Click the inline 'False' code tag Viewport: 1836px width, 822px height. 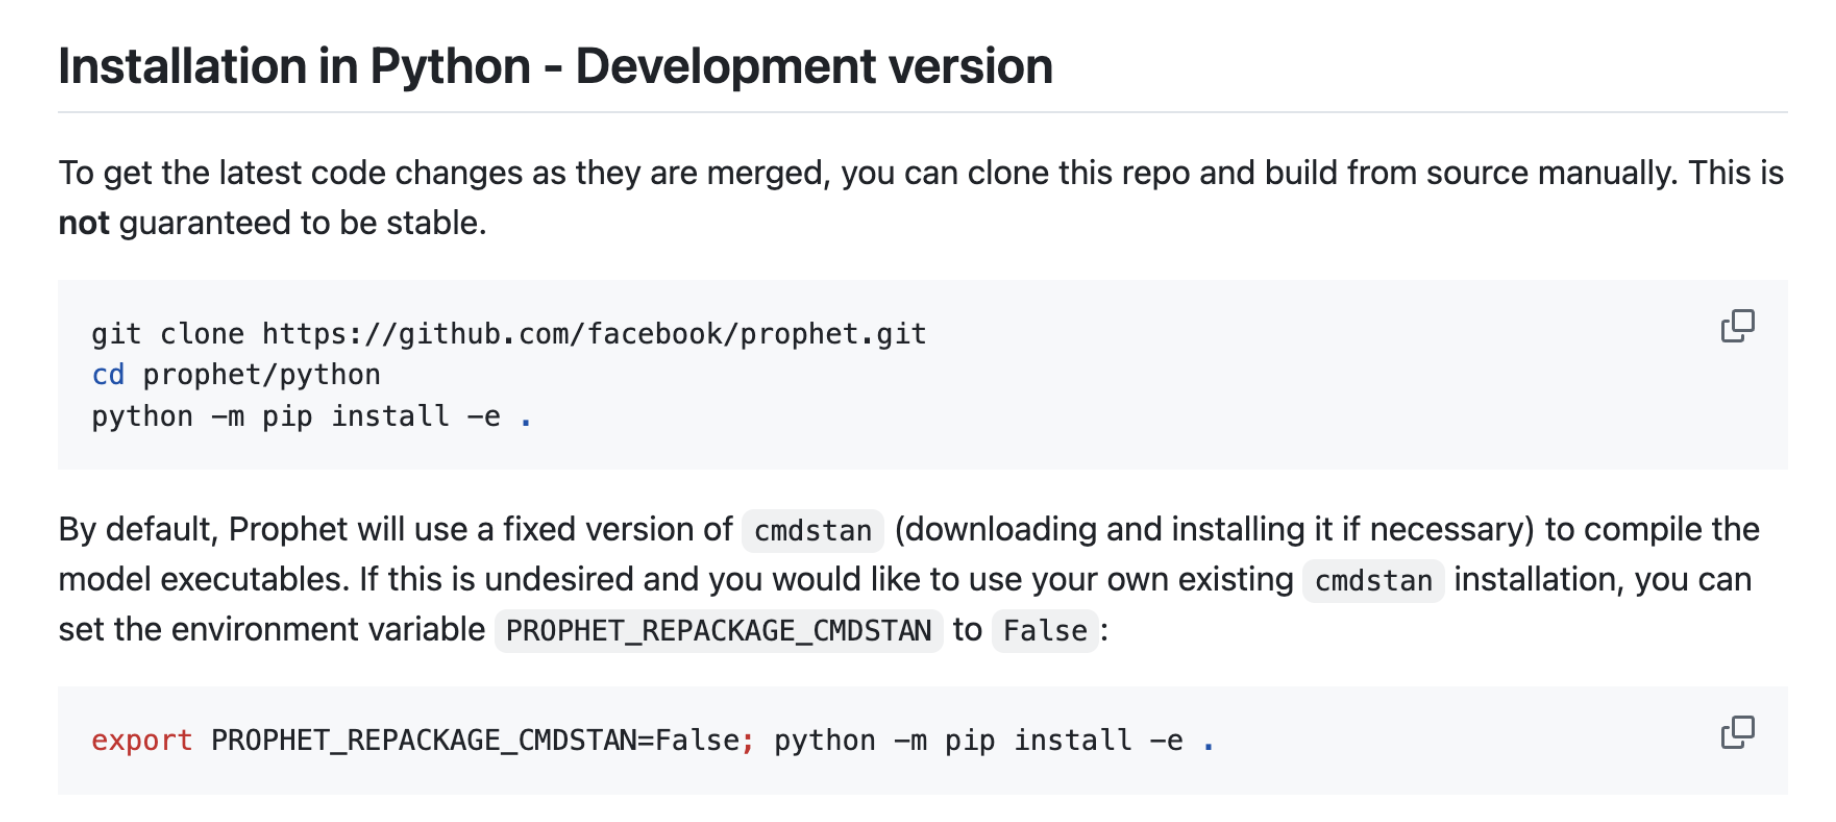1044,631
